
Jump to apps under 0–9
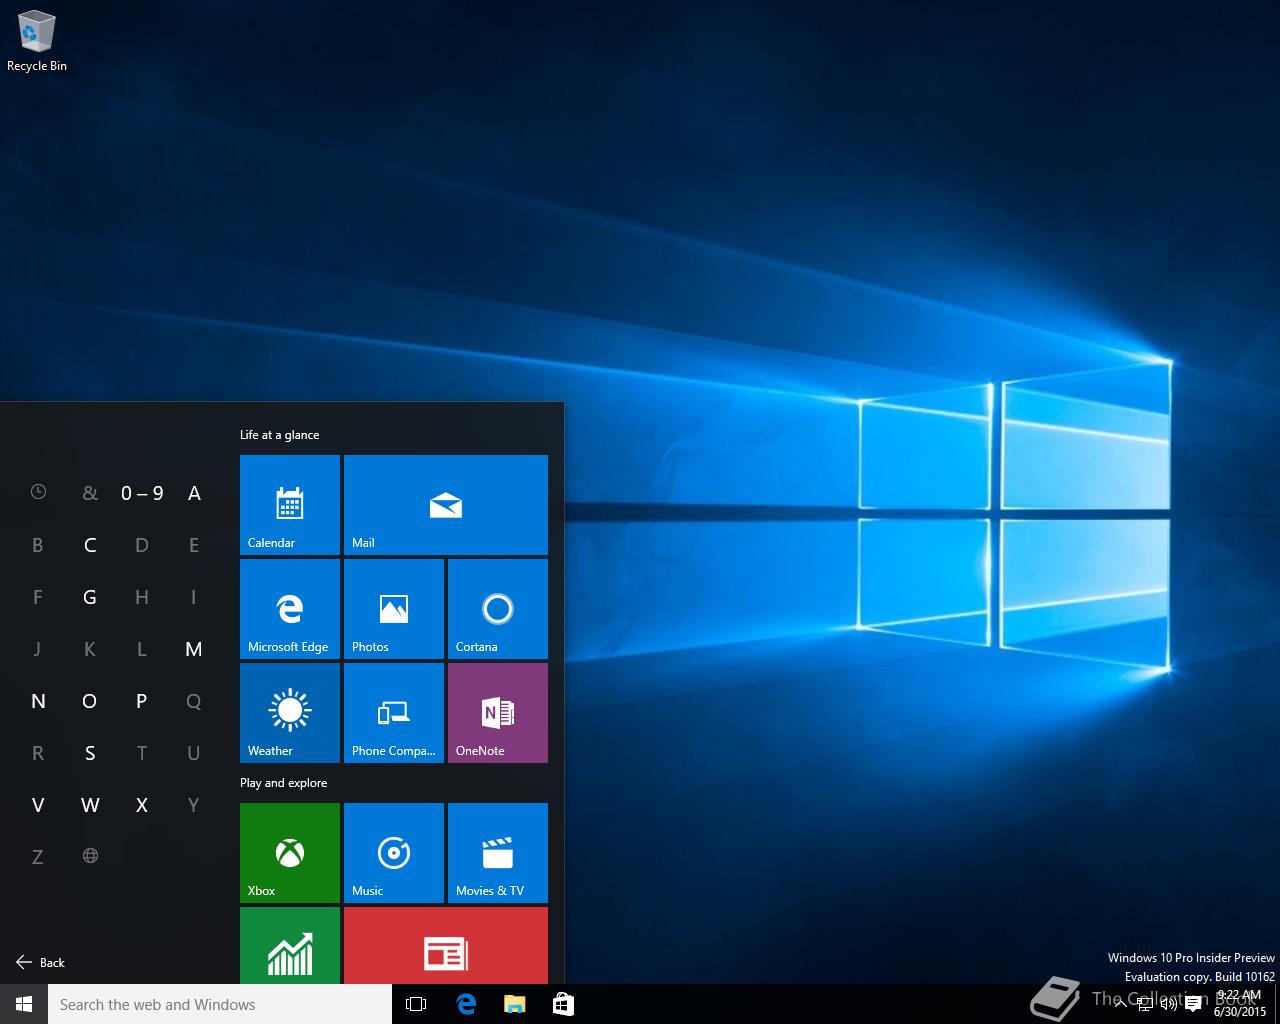[142, 493]
